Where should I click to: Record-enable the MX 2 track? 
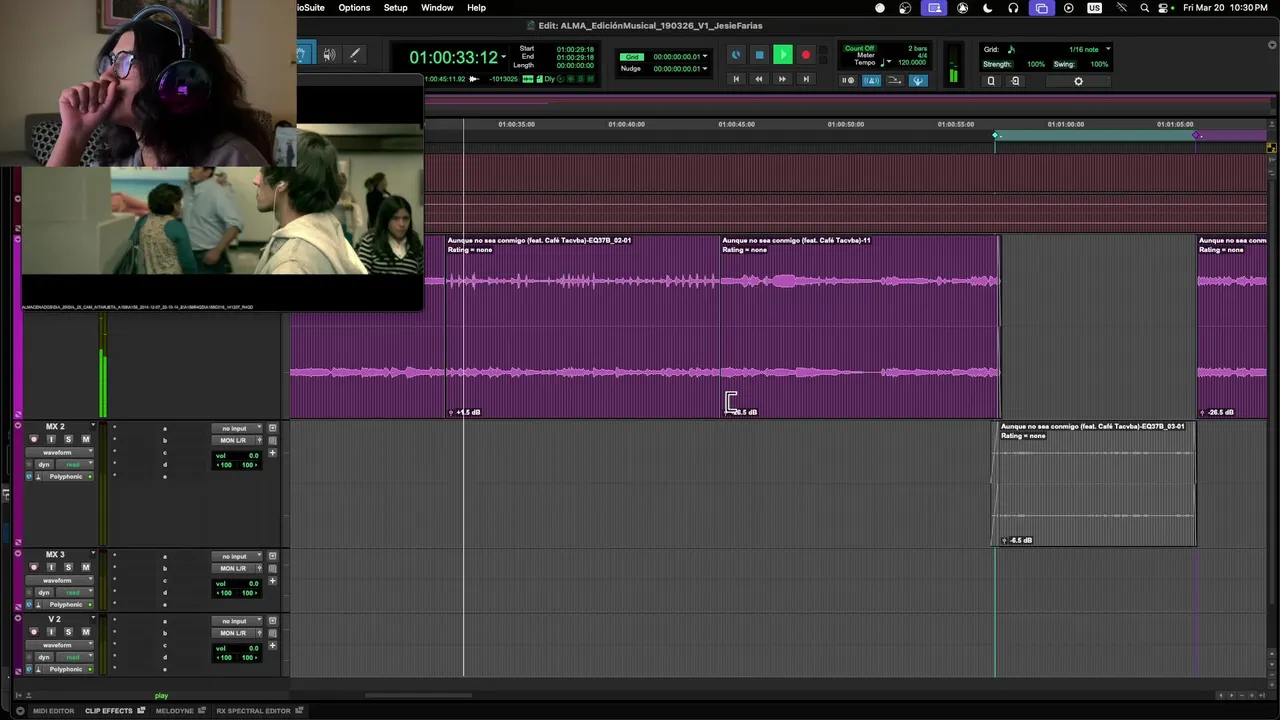34,439
